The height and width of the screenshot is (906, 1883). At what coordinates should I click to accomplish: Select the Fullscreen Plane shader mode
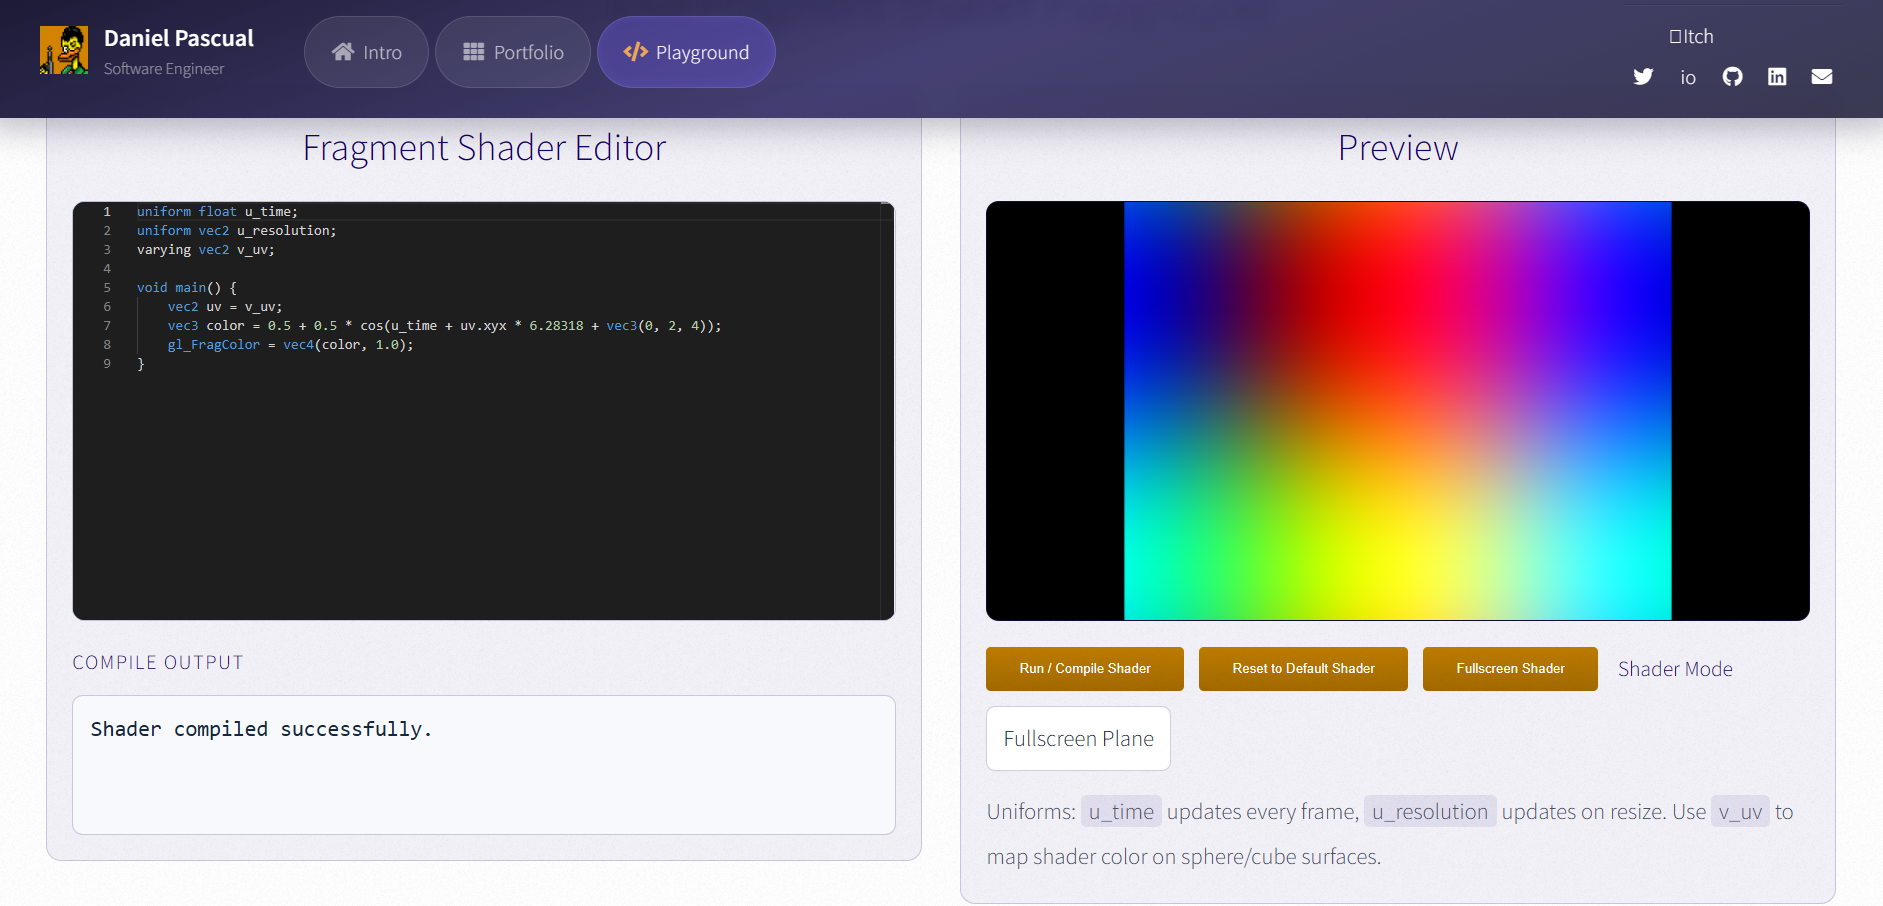(1077, 738)
